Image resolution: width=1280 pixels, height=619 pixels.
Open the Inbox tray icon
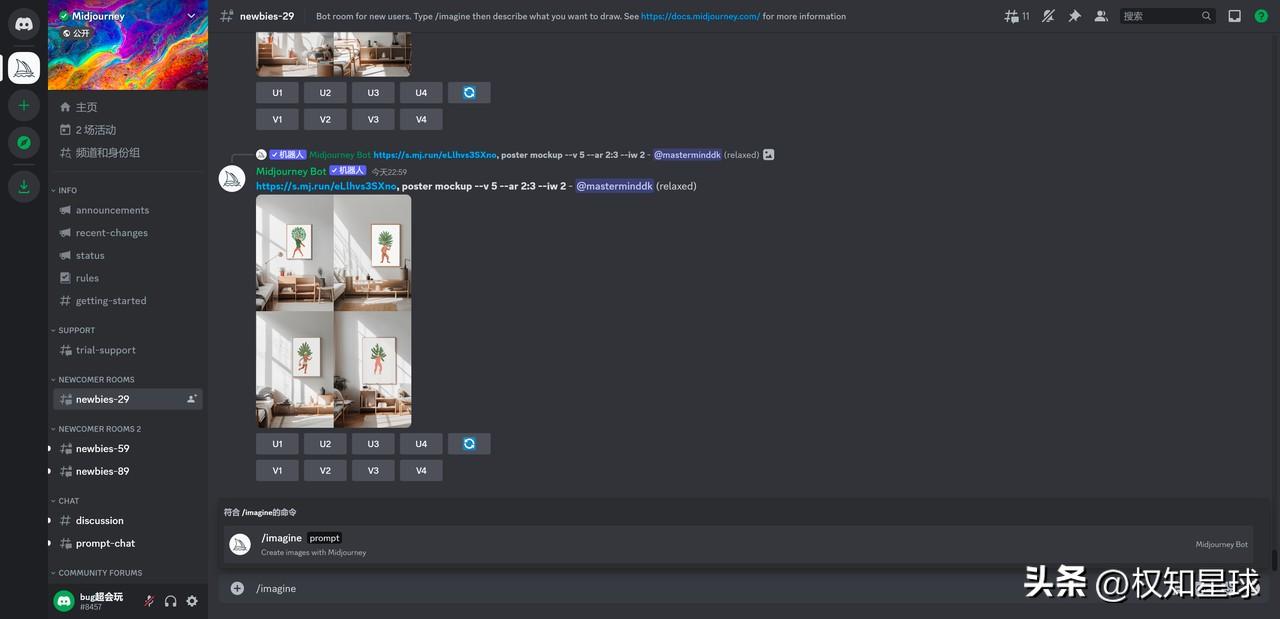coord(1235,16)
